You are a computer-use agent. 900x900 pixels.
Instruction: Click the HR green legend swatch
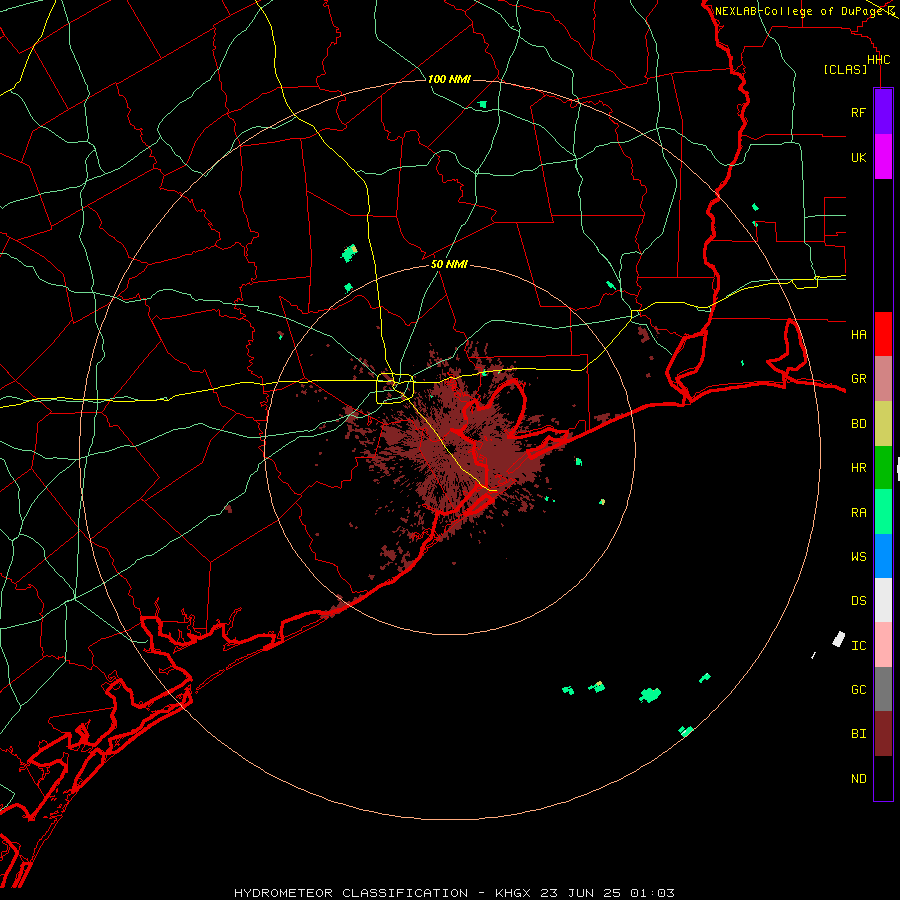(x=883, y=468)
